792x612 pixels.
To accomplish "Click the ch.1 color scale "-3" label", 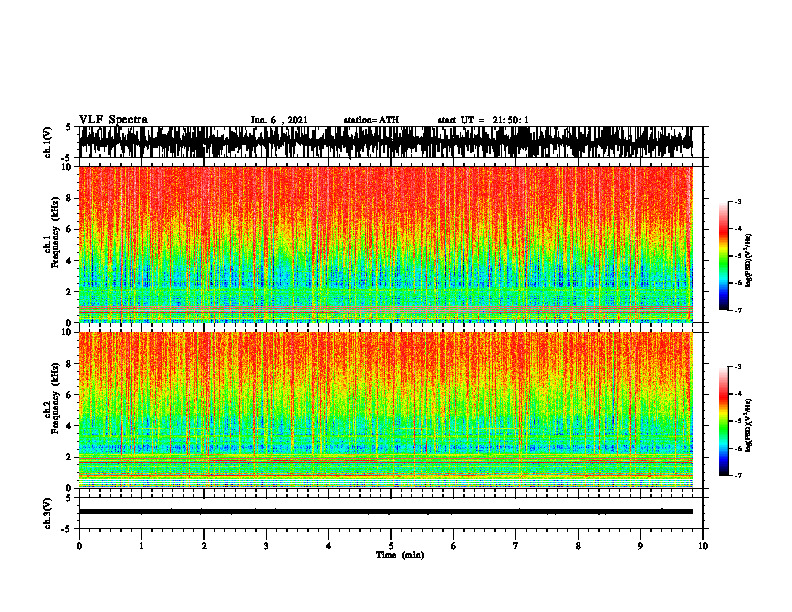I will pyautogui.click(x=738, y=201).
